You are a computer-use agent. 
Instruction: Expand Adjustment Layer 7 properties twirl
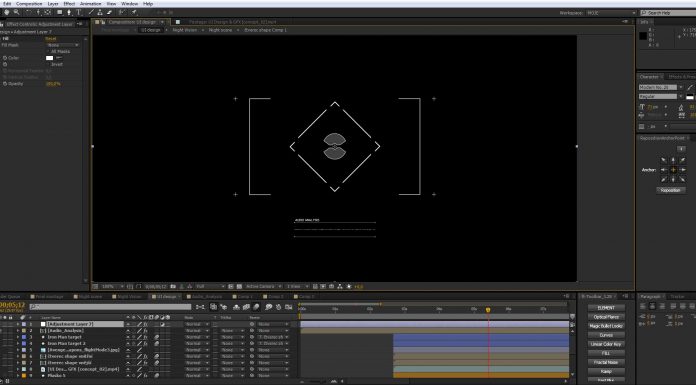[18, 324]
